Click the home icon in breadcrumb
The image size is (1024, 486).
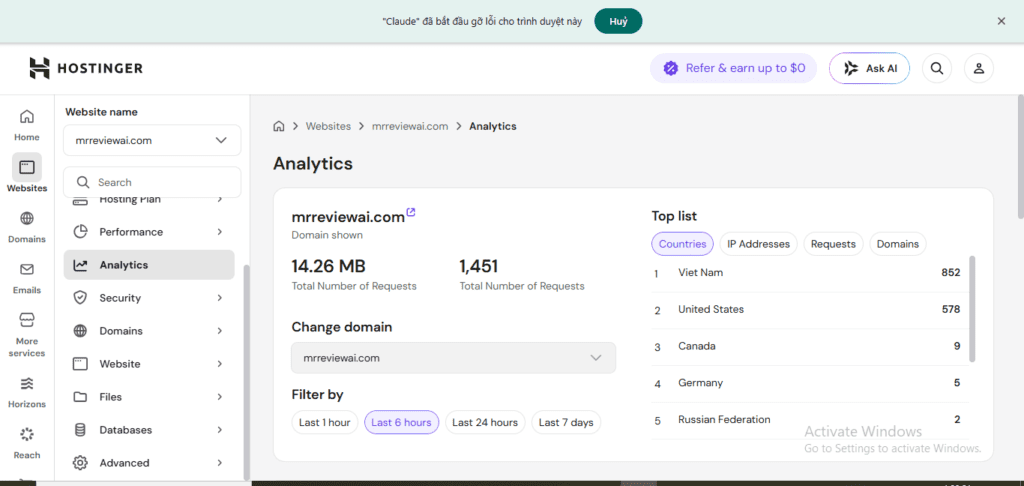click(279, 126)
